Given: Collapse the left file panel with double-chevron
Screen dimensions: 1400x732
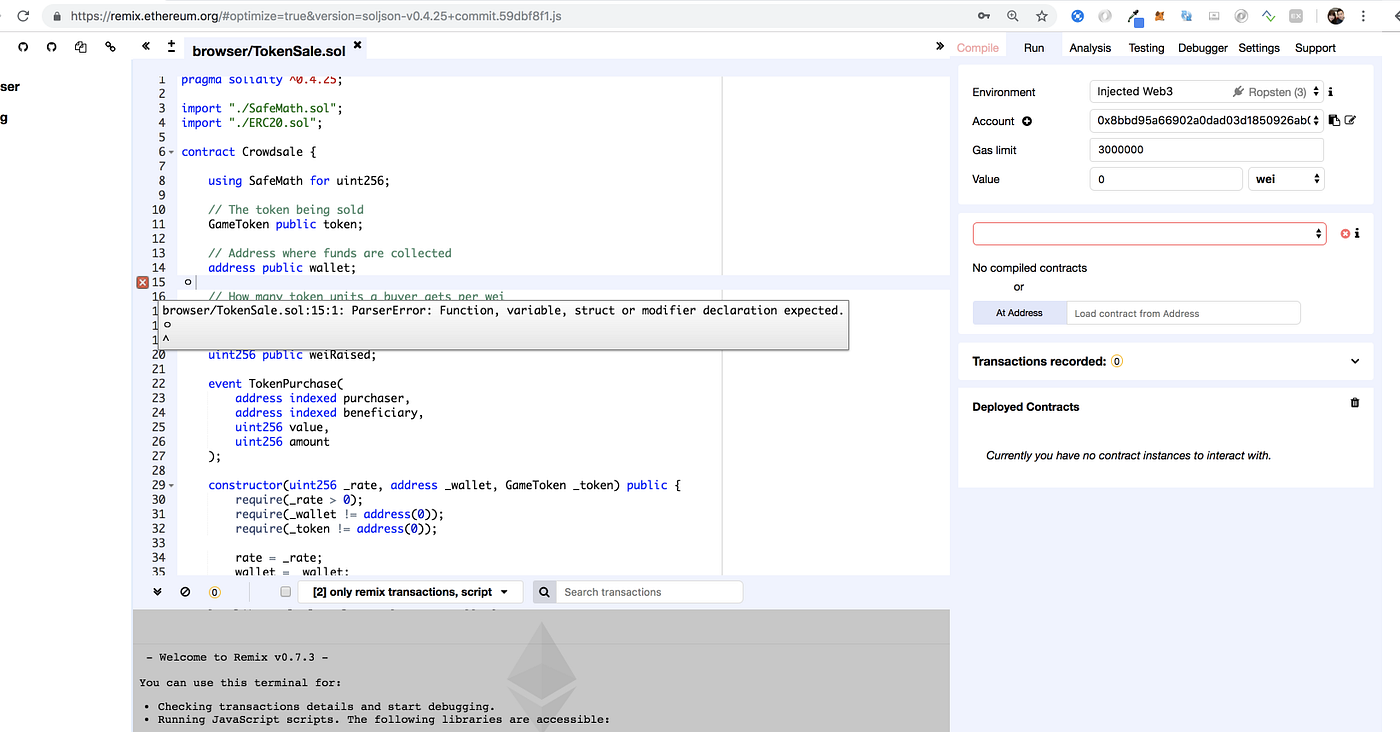Looking at the screenshot, I should pos(146,46).
